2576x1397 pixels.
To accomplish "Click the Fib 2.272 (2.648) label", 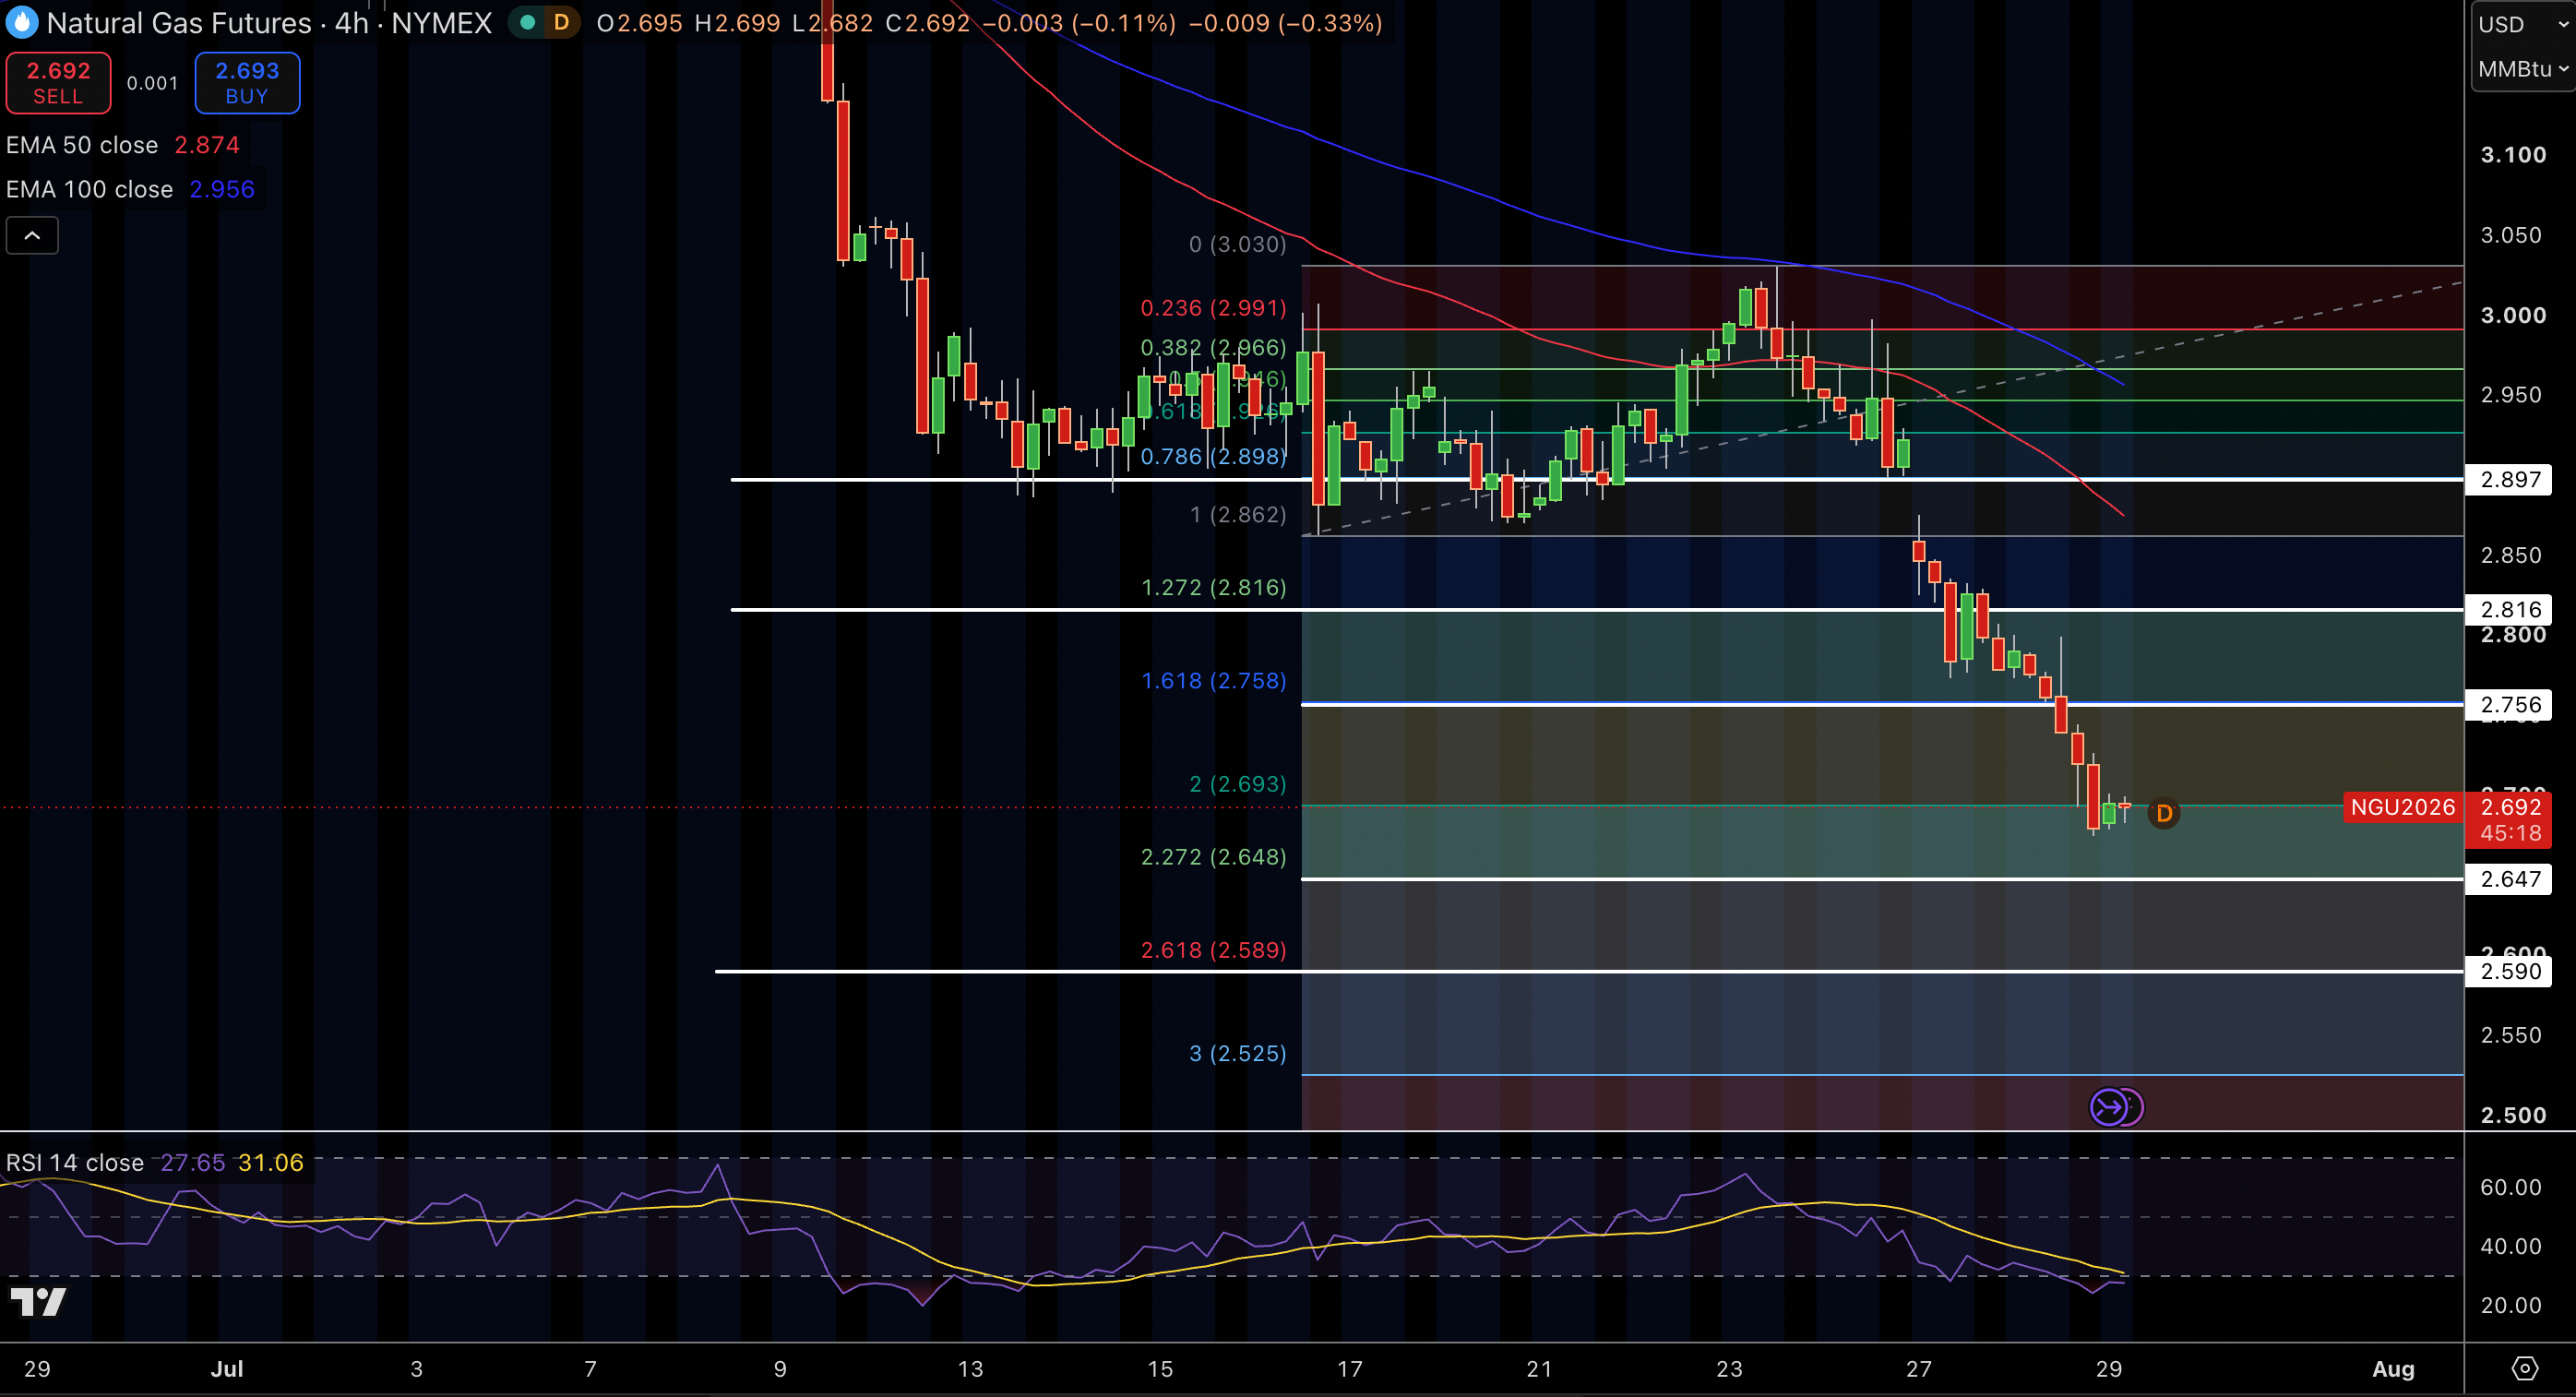I will tap(1213, 856).
